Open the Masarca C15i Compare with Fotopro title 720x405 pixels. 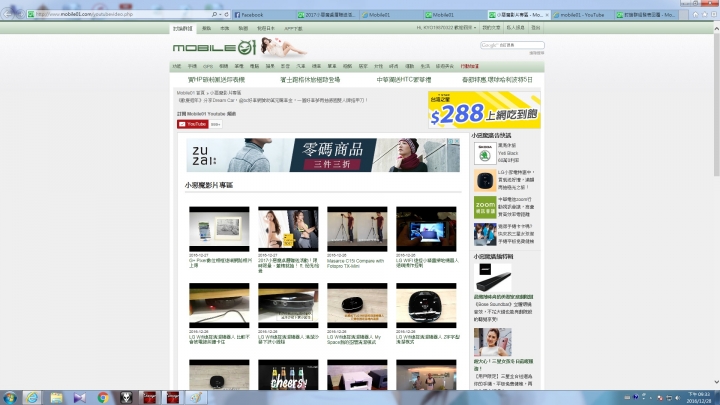click(x=355, y=264)
